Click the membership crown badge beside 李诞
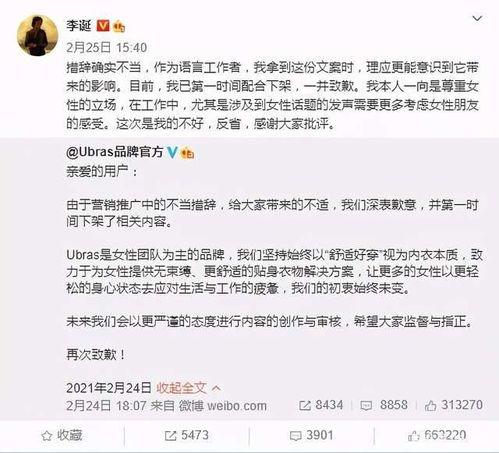499x453 pixels. point(119,26)
